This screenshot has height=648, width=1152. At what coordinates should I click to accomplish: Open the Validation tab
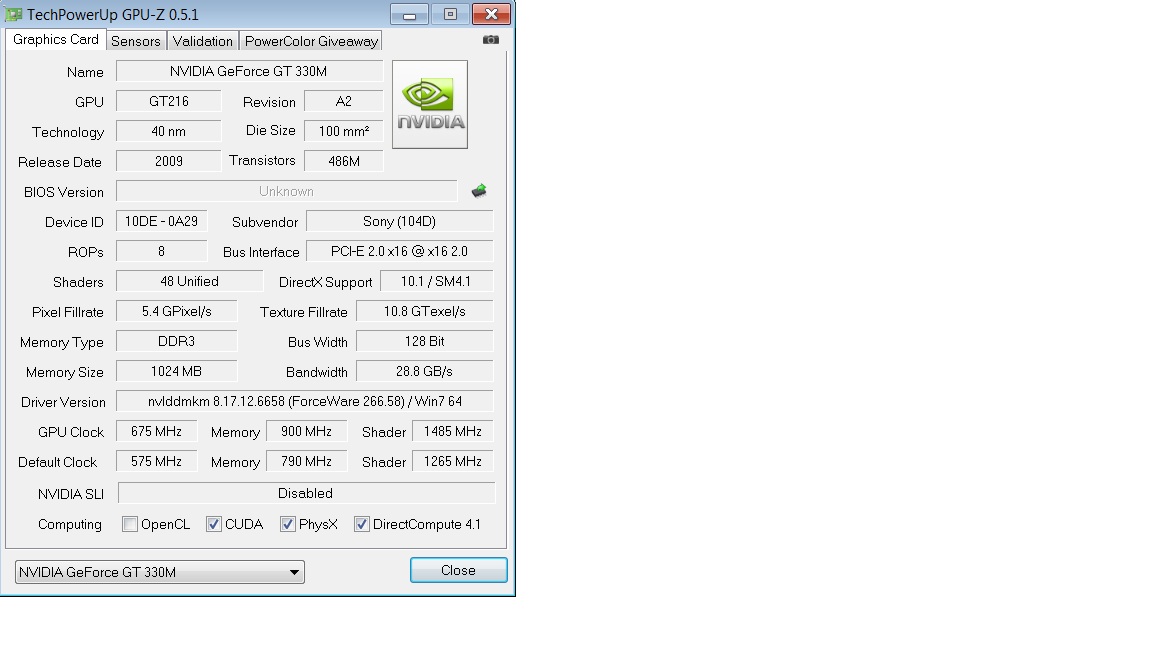point(203,41)
